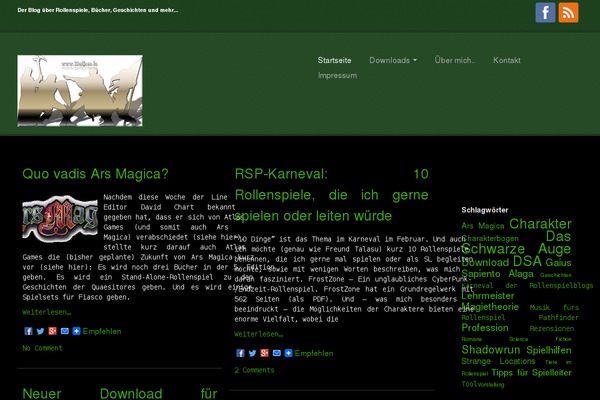Select the Rezensionen tag
This screenshot has width=600, height=400.
coord(552,328)
